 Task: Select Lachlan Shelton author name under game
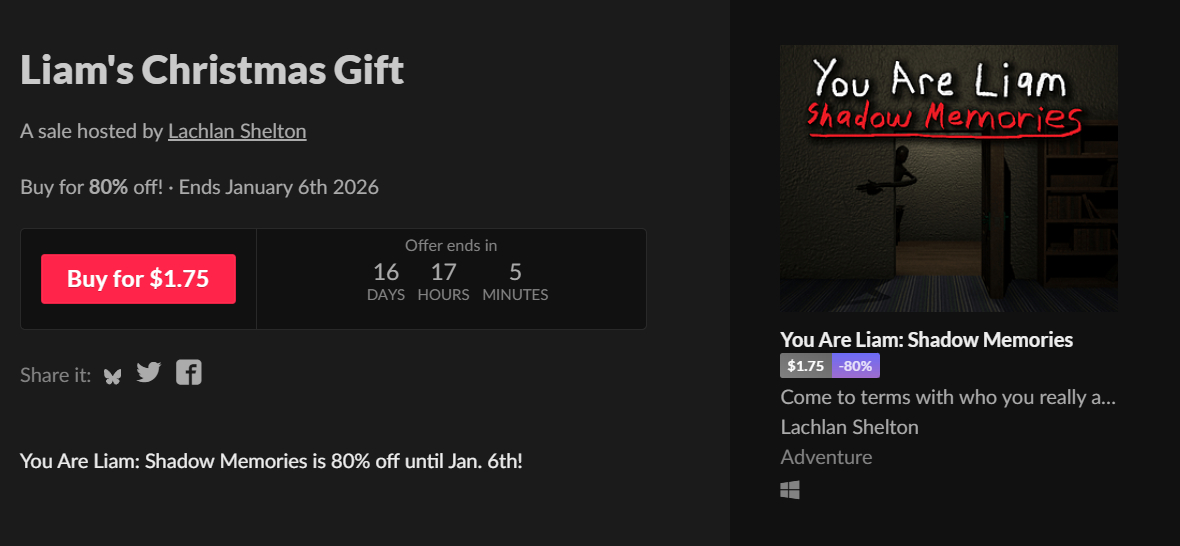coord(849,427)
